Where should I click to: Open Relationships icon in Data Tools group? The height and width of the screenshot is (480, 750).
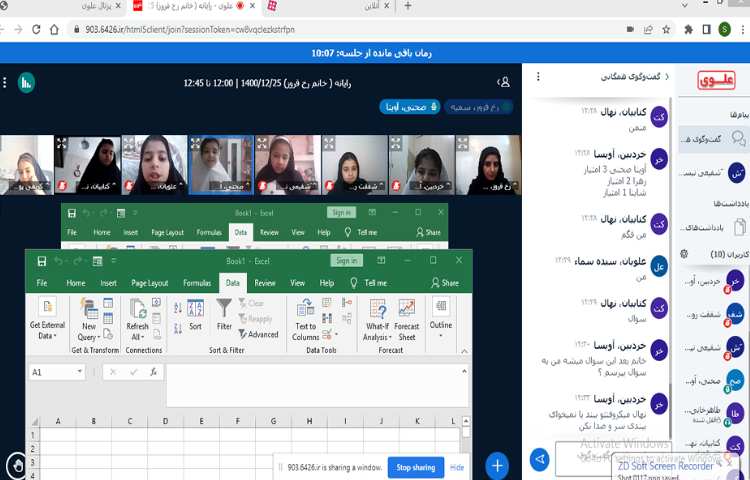point(347,318)
